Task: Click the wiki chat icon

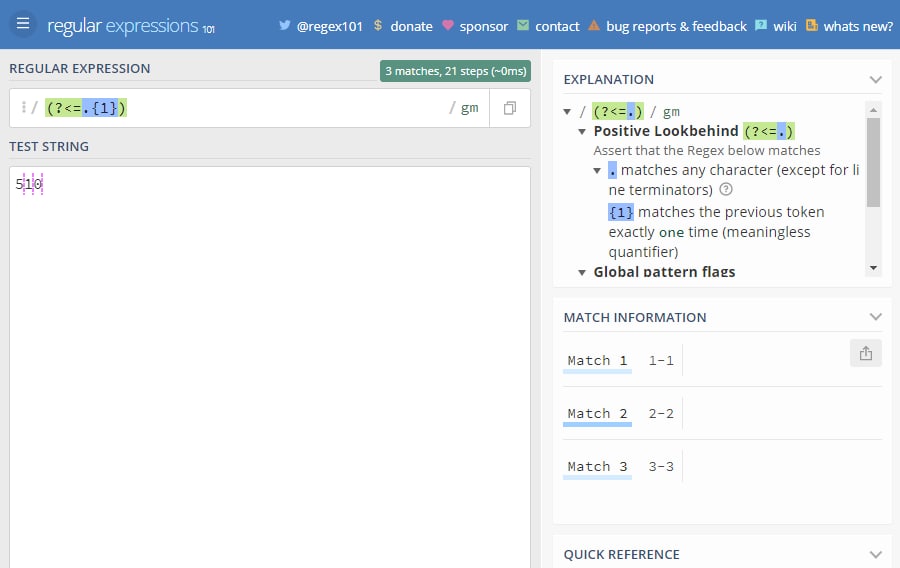Action: (761, 25)
